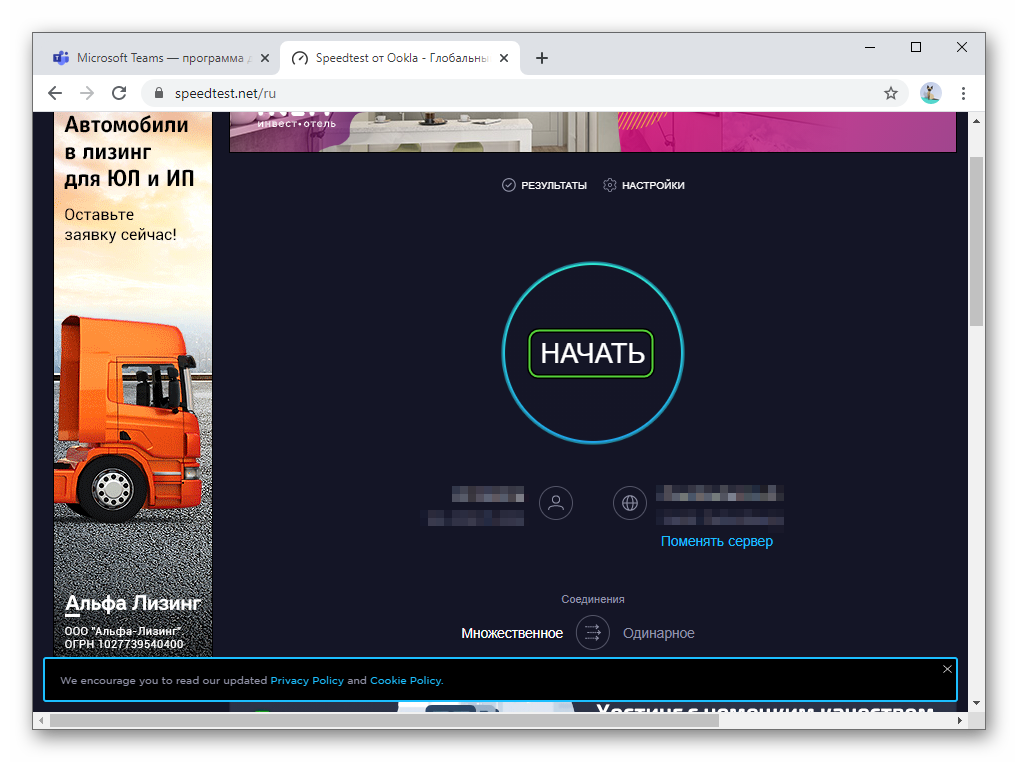Click the address bar showing speedtest.net/ru

(x=523, y=93)
